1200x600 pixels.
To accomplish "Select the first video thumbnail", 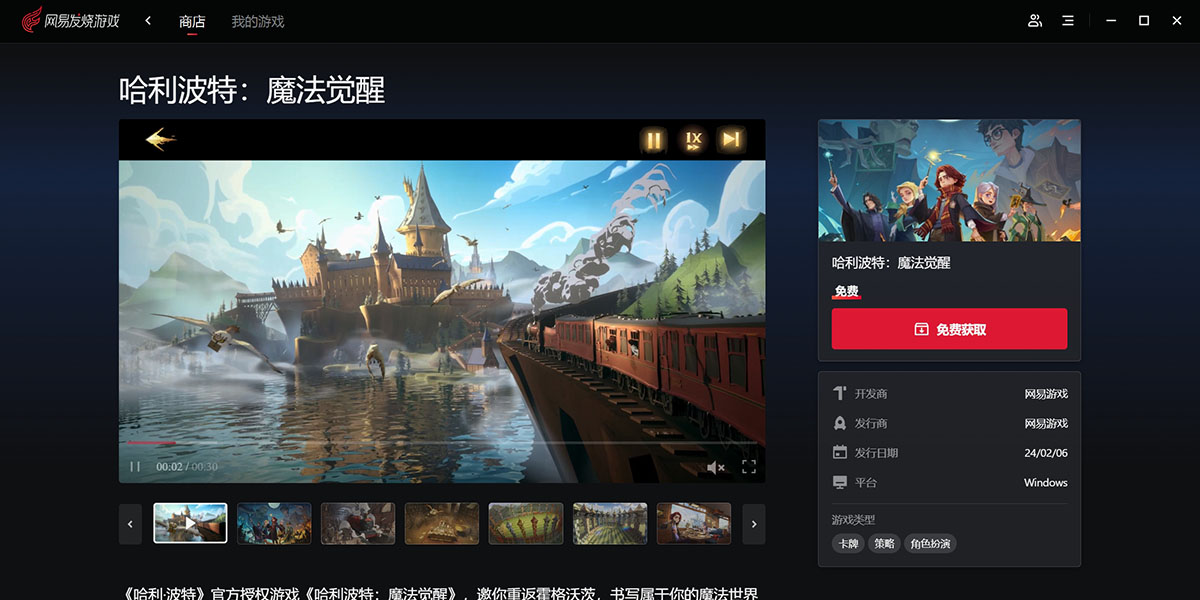I will pos(190,523).
